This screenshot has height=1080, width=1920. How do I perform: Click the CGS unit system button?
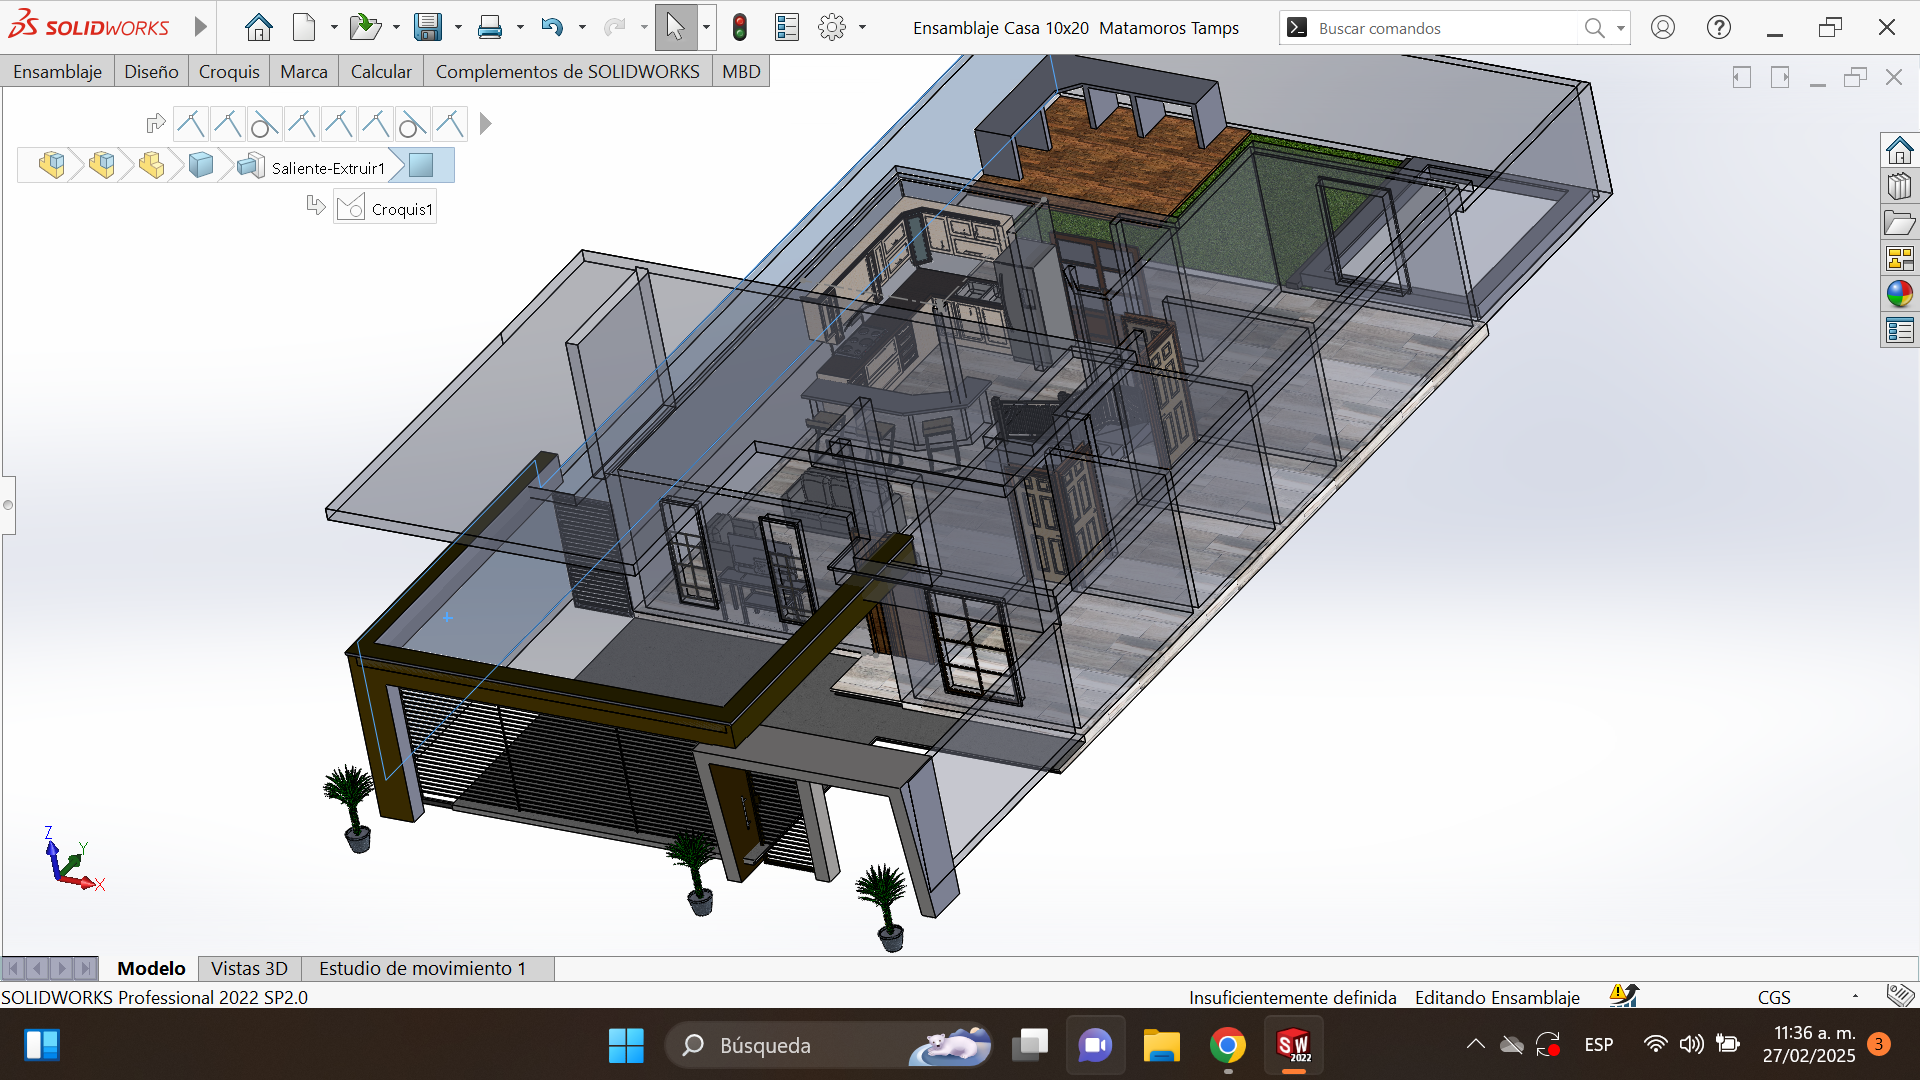pos(1774,997)
